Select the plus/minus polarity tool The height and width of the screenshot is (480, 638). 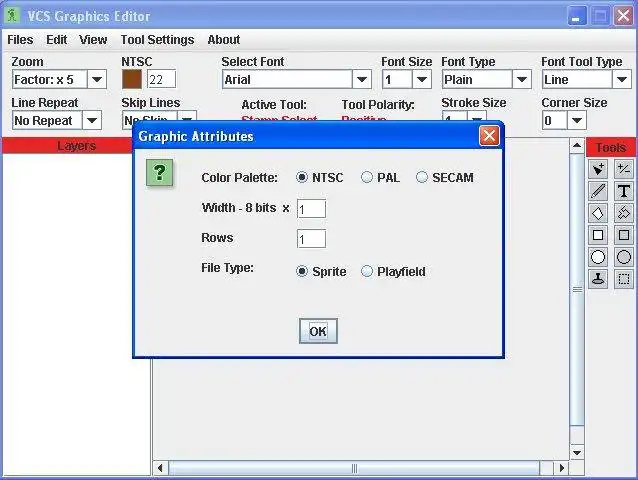tap(624, 169)
